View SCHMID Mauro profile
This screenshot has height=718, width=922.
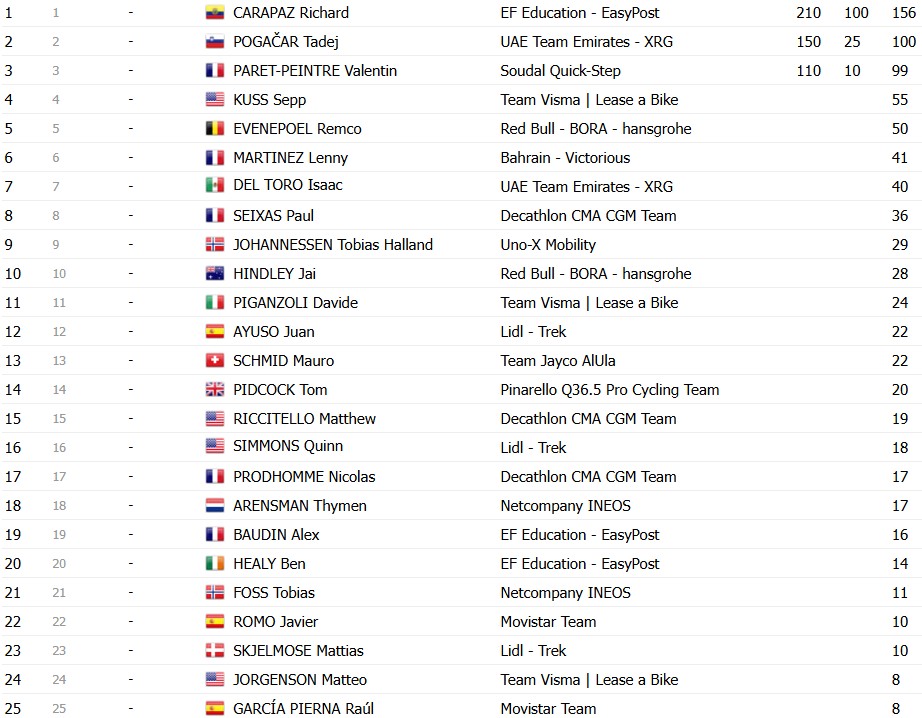click(283, 360)
